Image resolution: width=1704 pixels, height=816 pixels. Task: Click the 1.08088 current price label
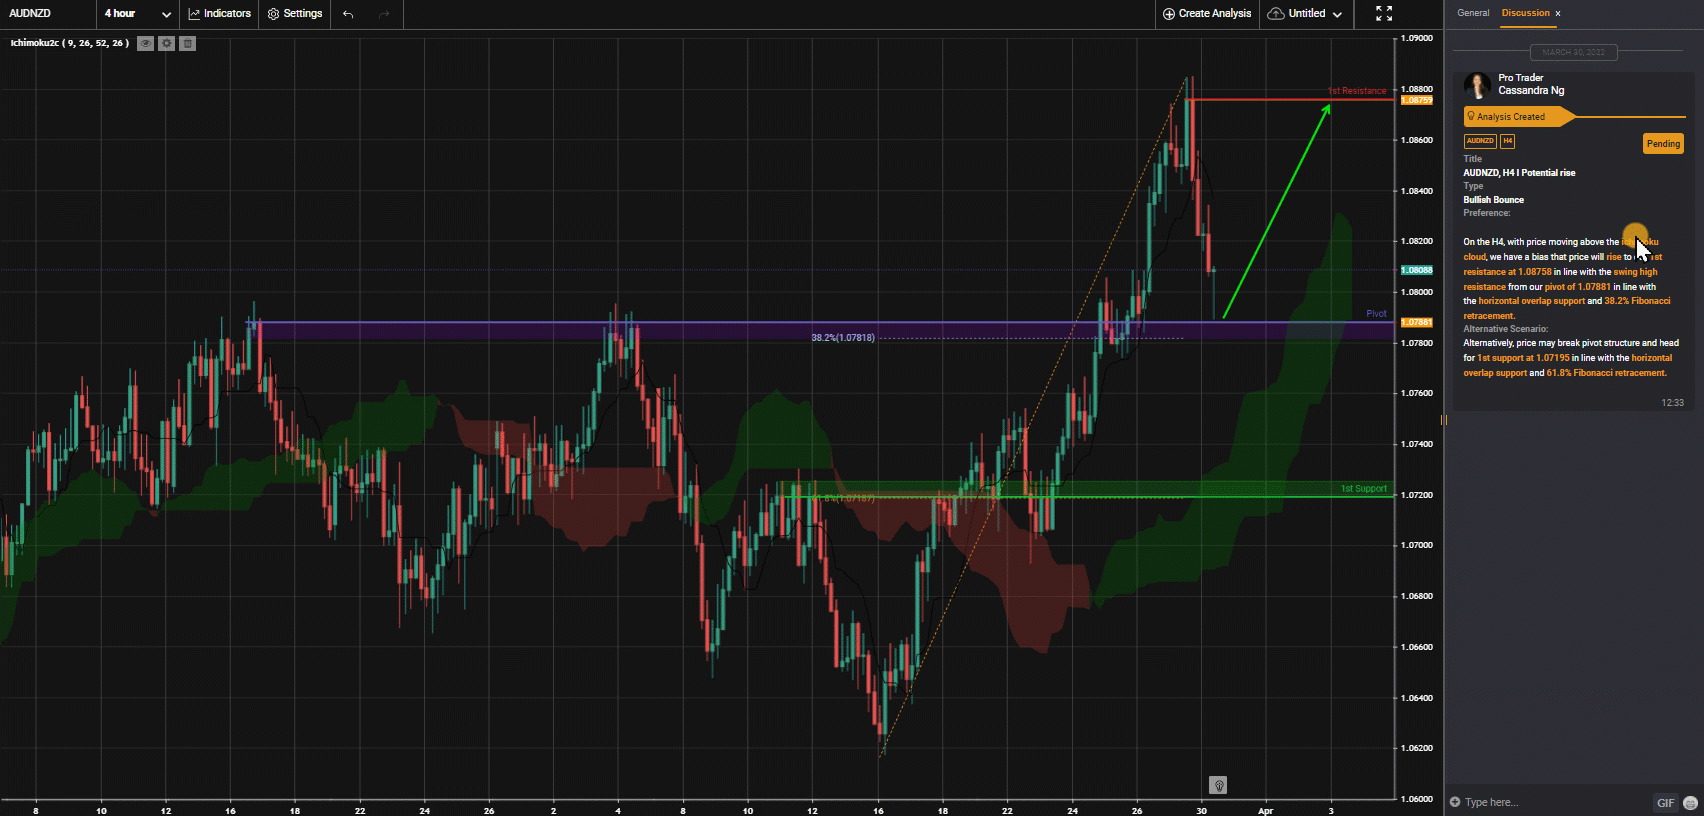tap(1417, 270)
